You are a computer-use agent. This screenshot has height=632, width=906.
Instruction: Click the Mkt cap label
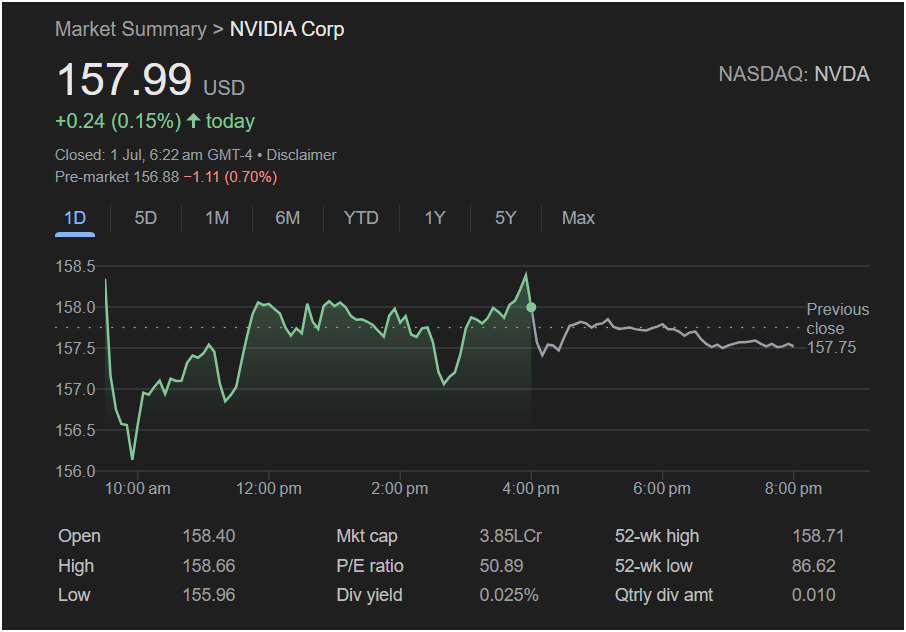(x=367, y=536)
